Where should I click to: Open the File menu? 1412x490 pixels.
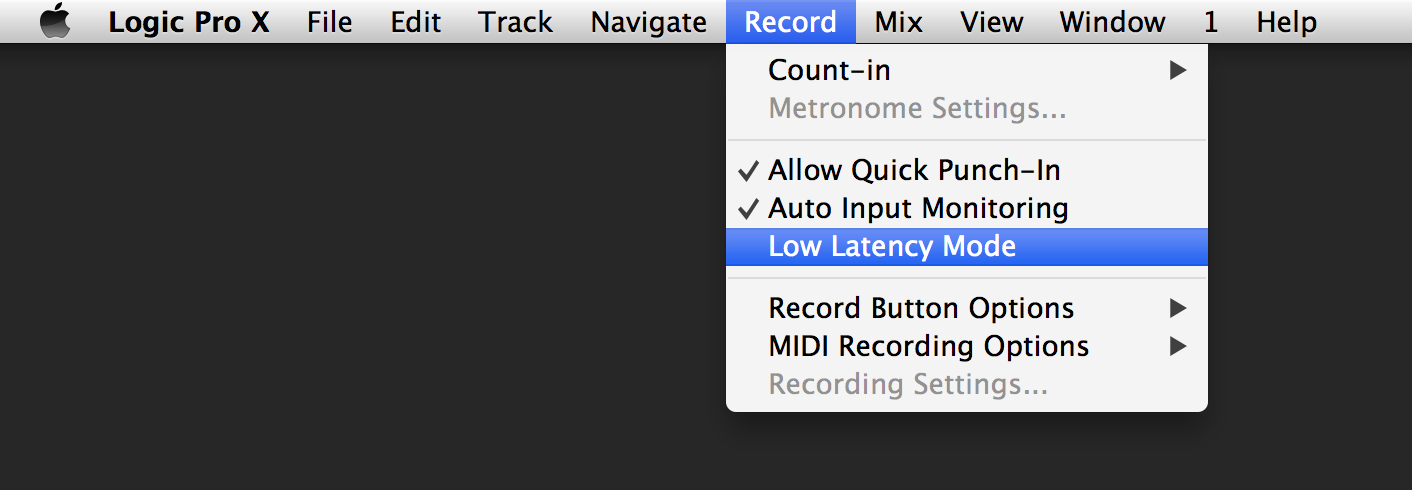(x=330, y=22)
